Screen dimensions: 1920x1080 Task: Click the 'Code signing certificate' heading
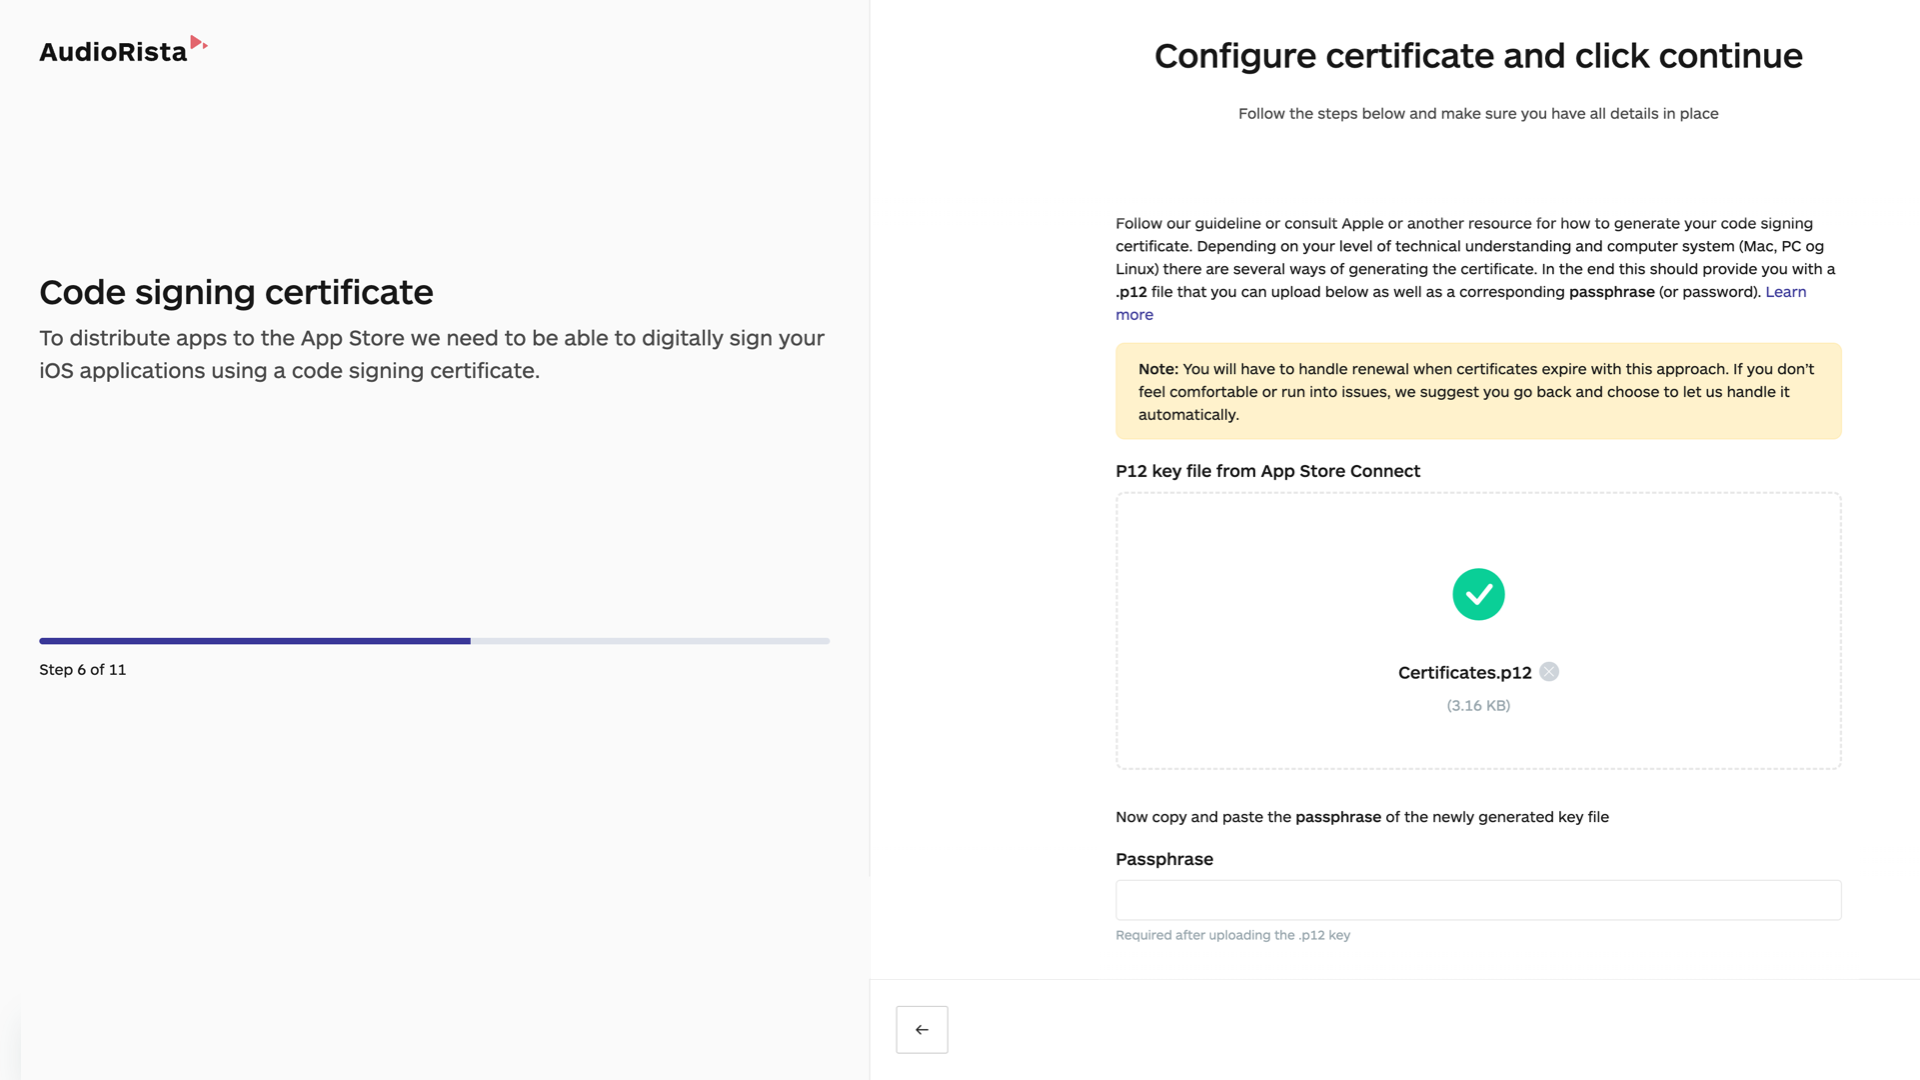point(236,292)
